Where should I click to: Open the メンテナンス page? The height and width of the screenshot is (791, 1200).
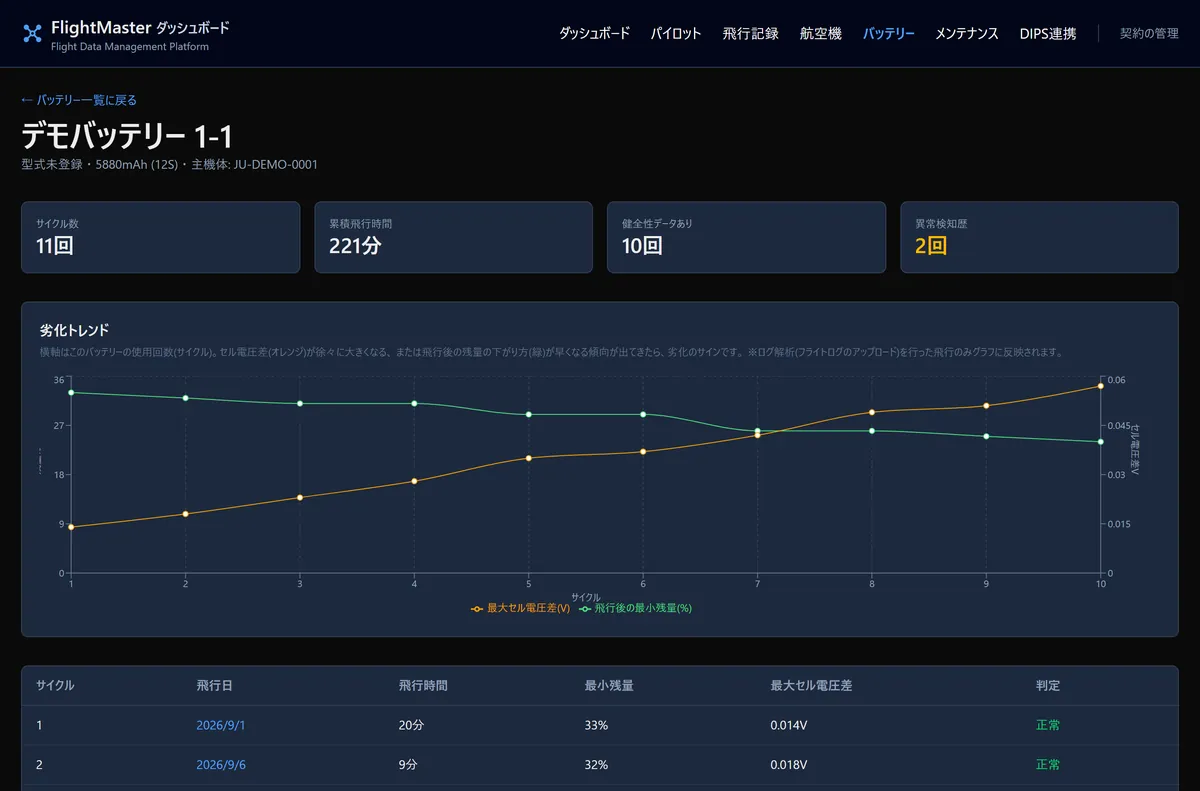pos(967,34)
